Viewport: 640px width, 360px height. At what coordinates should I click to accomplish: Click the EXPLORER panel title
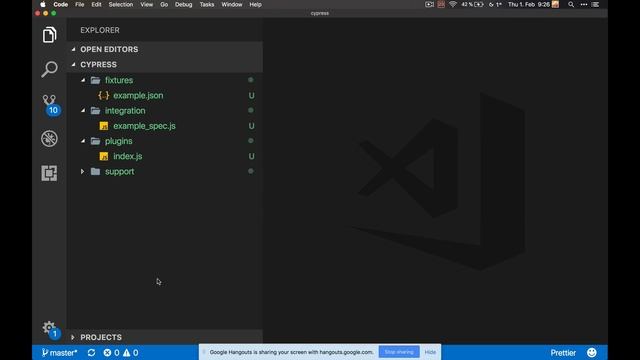(x=100, y=30)
